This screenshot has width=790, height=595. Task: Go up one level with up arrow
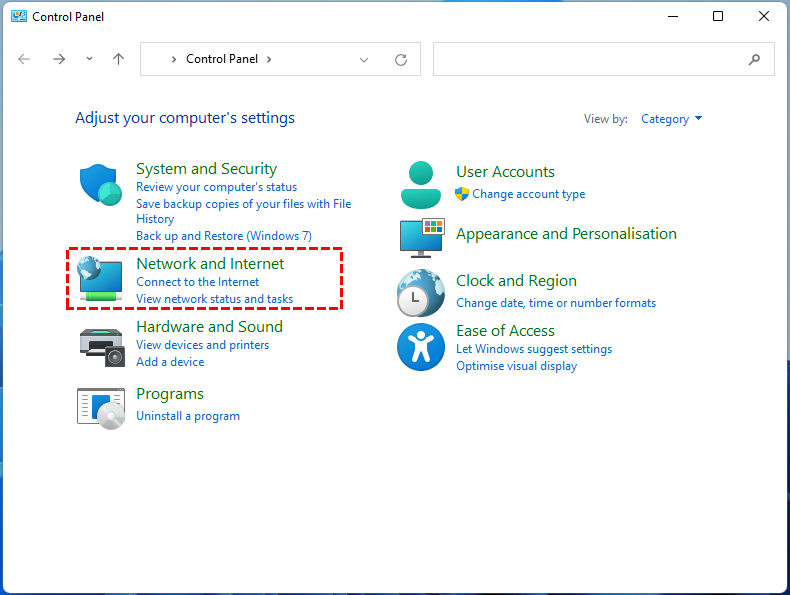(118, 59)
